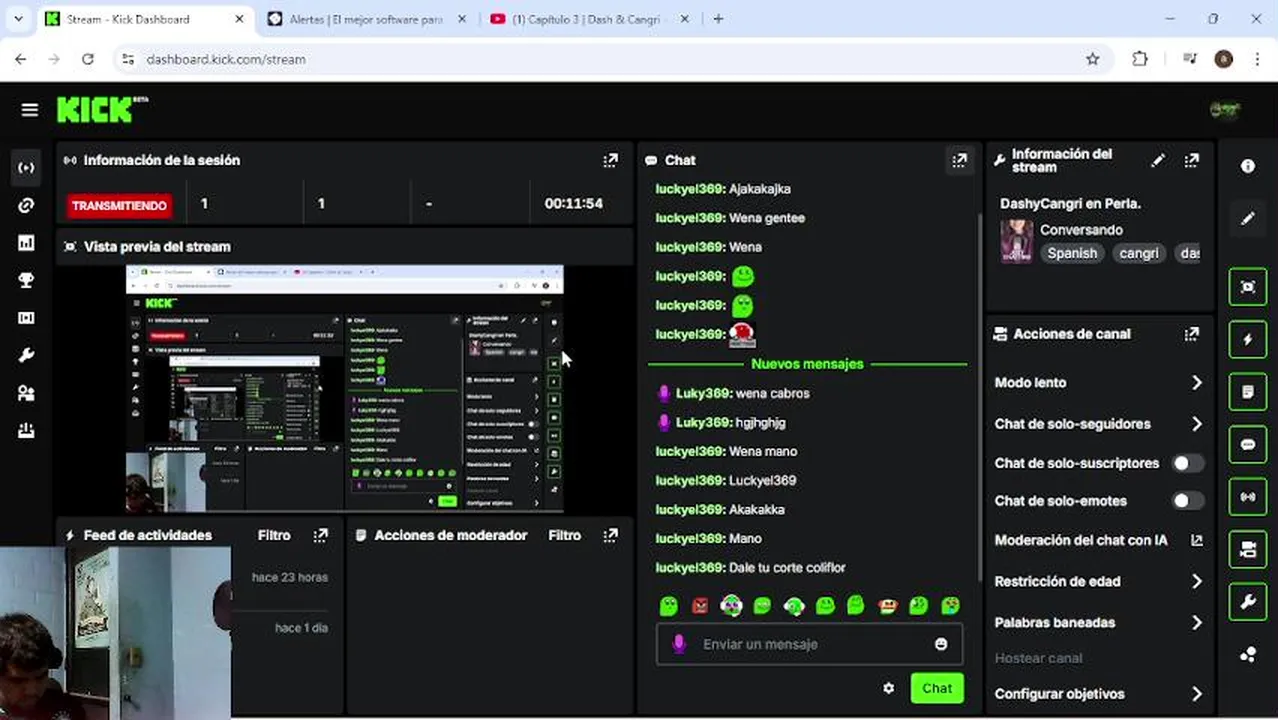Open the browser tab search dropdown arrow
The width and height of the screenshot is (1278, 720).
[x=18, y=19]
